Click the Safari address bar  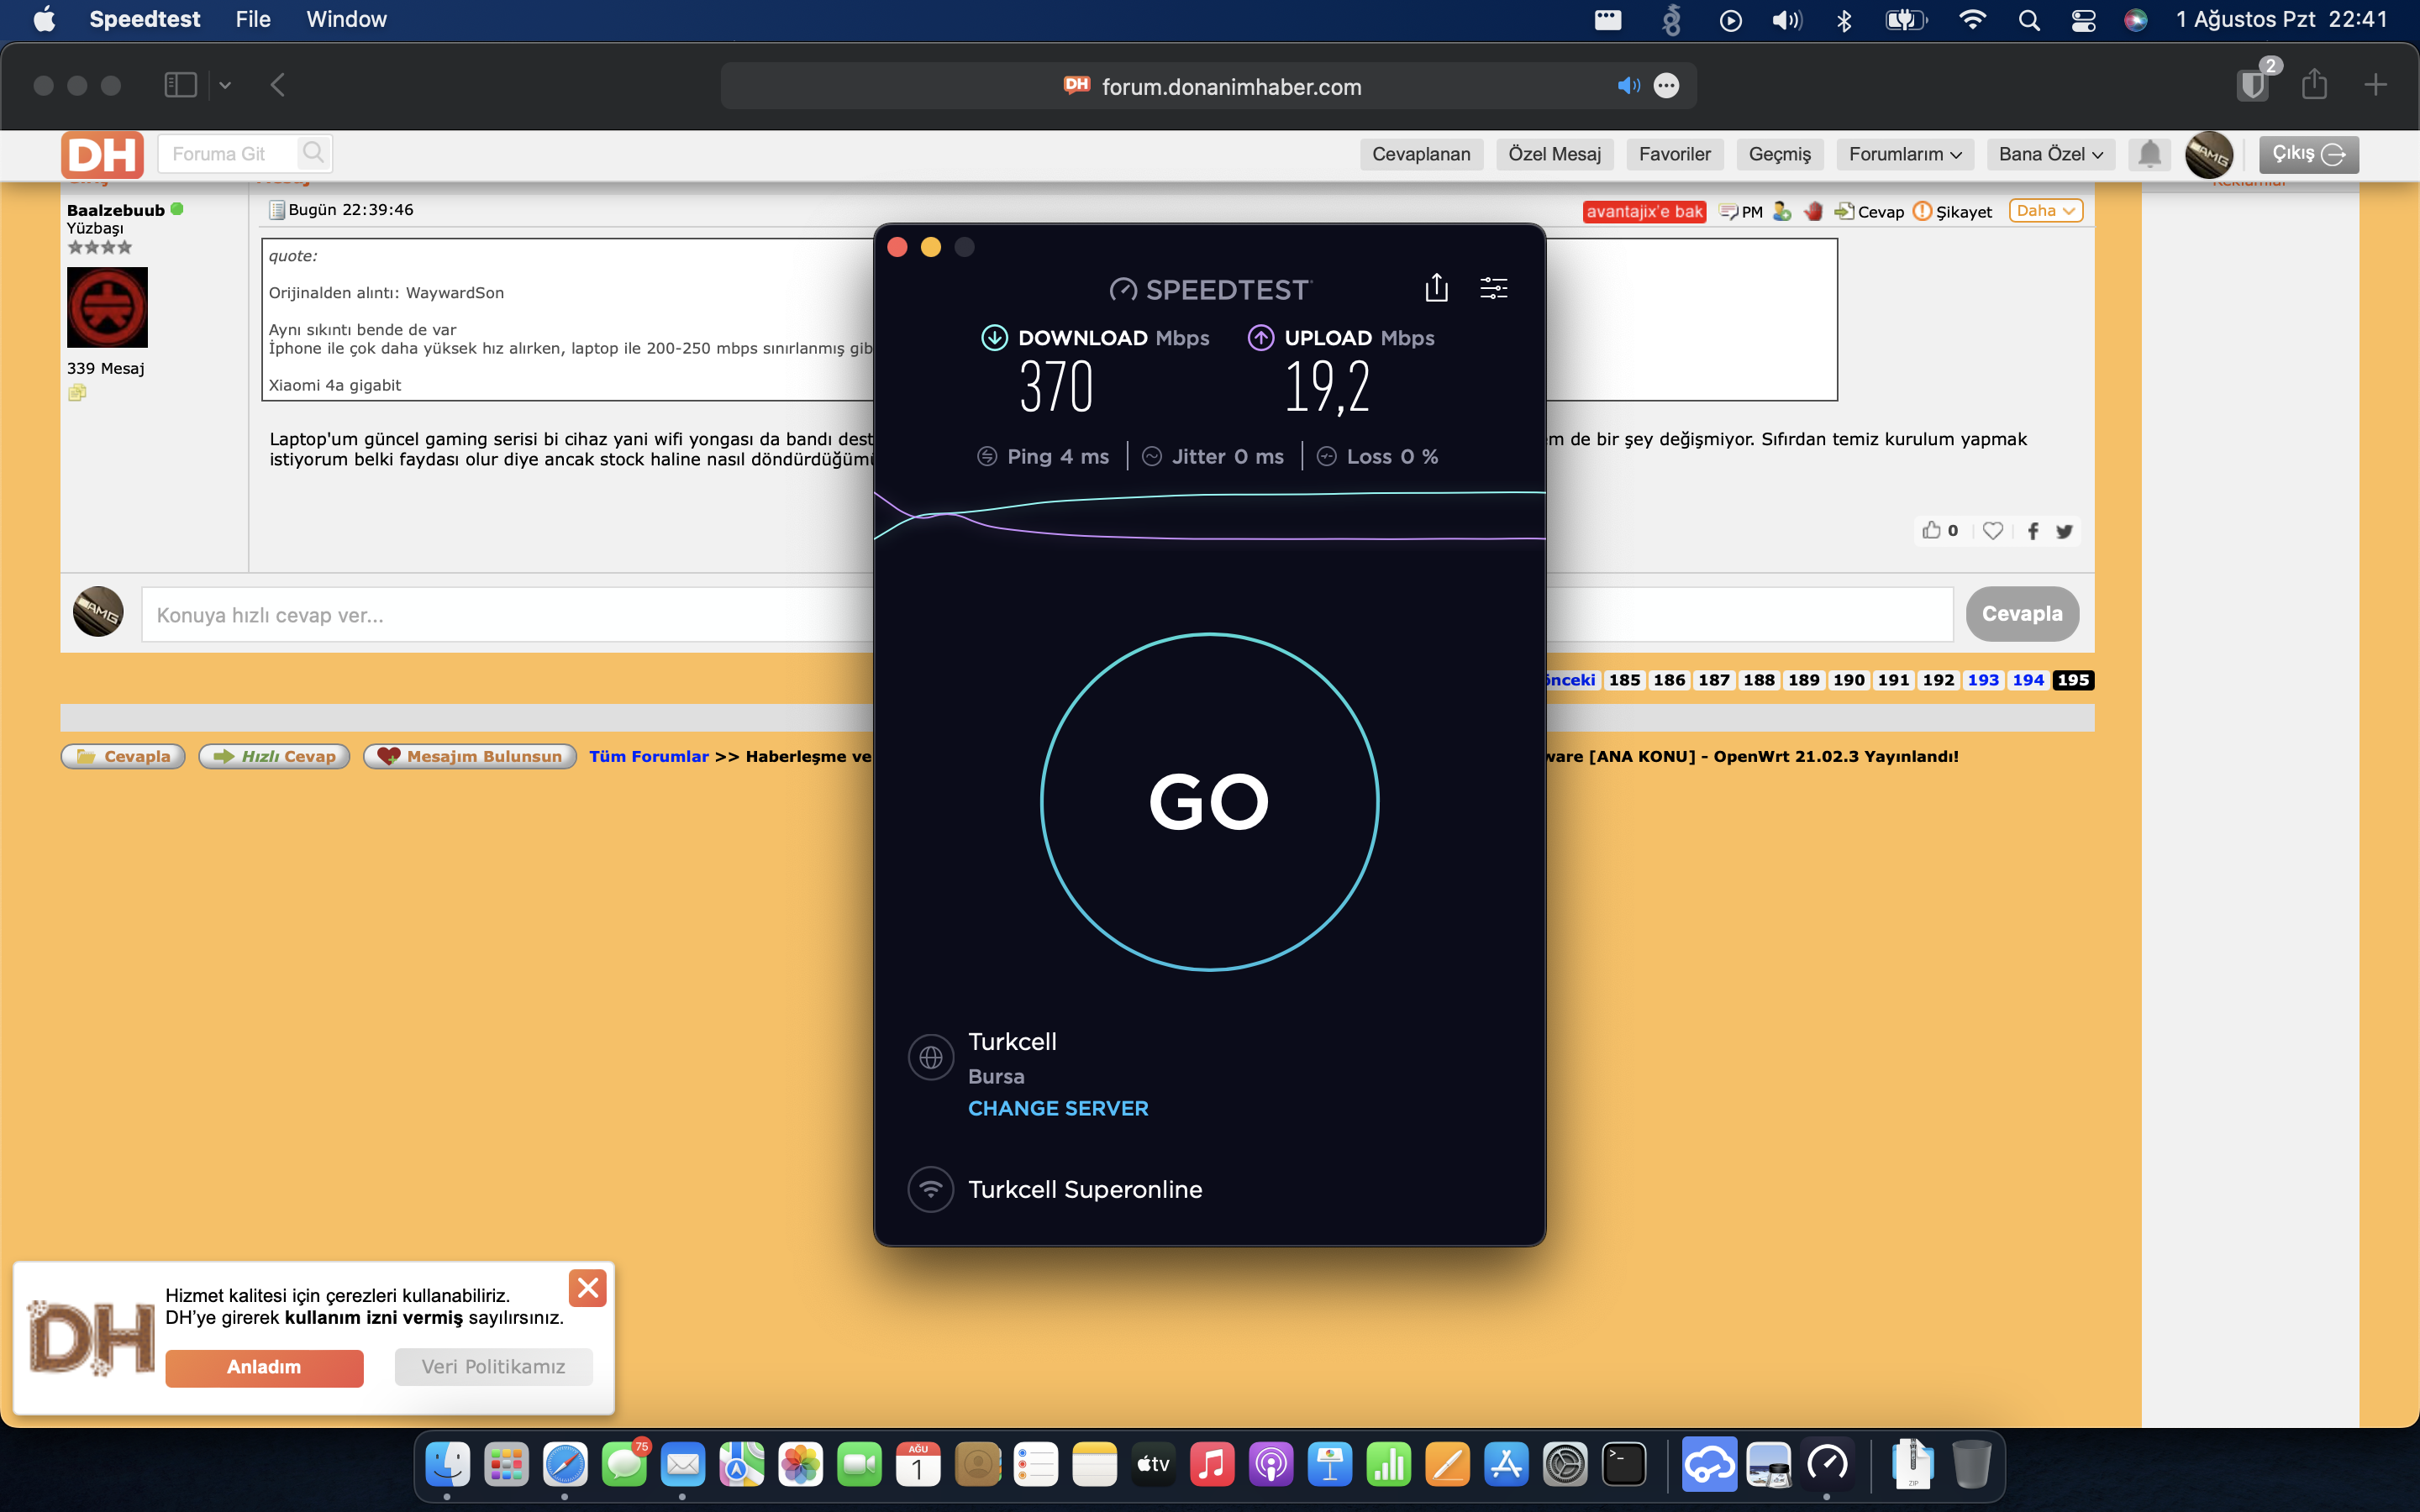[x=1208, y=86]
